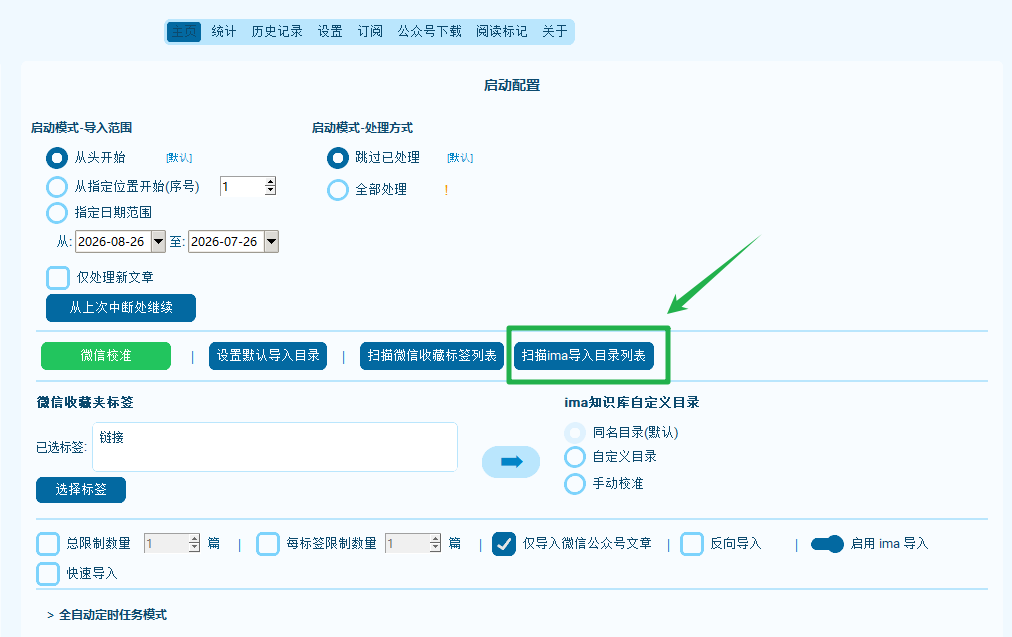This screenshot has height=637, width=1012.
Task: Select the 自定义目录 radio option
Action: pos(574,457)
